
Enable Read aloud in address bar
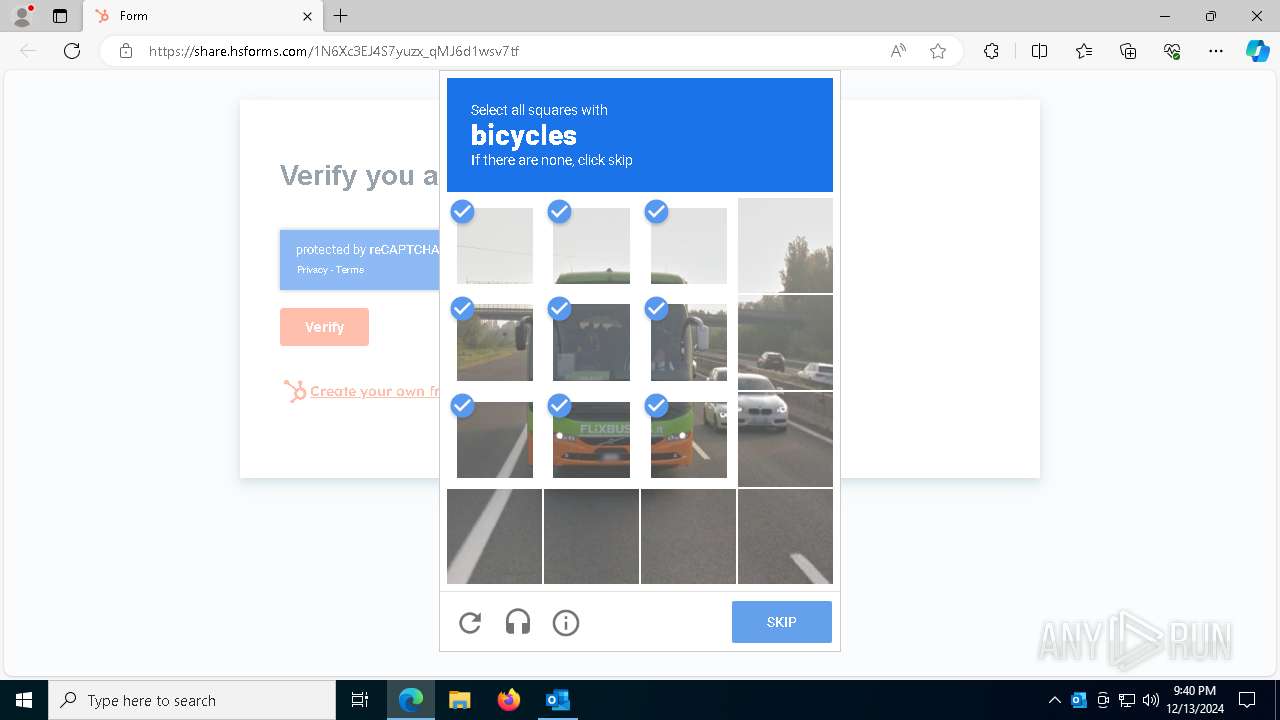898,51
